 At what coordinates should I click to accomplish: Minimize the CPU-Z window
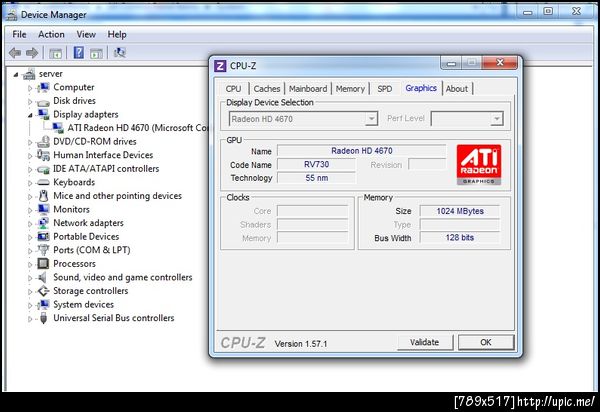tap(451, 63)
